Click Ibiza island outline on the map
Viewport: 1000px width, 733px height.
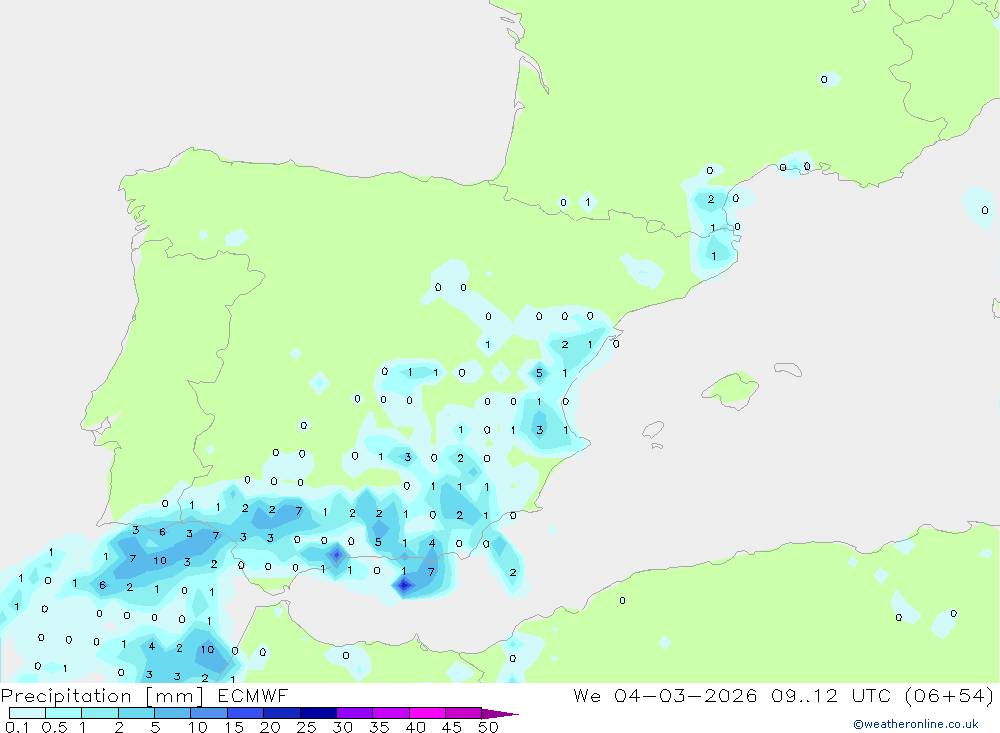pyautogui.click(x=653, y=430)
